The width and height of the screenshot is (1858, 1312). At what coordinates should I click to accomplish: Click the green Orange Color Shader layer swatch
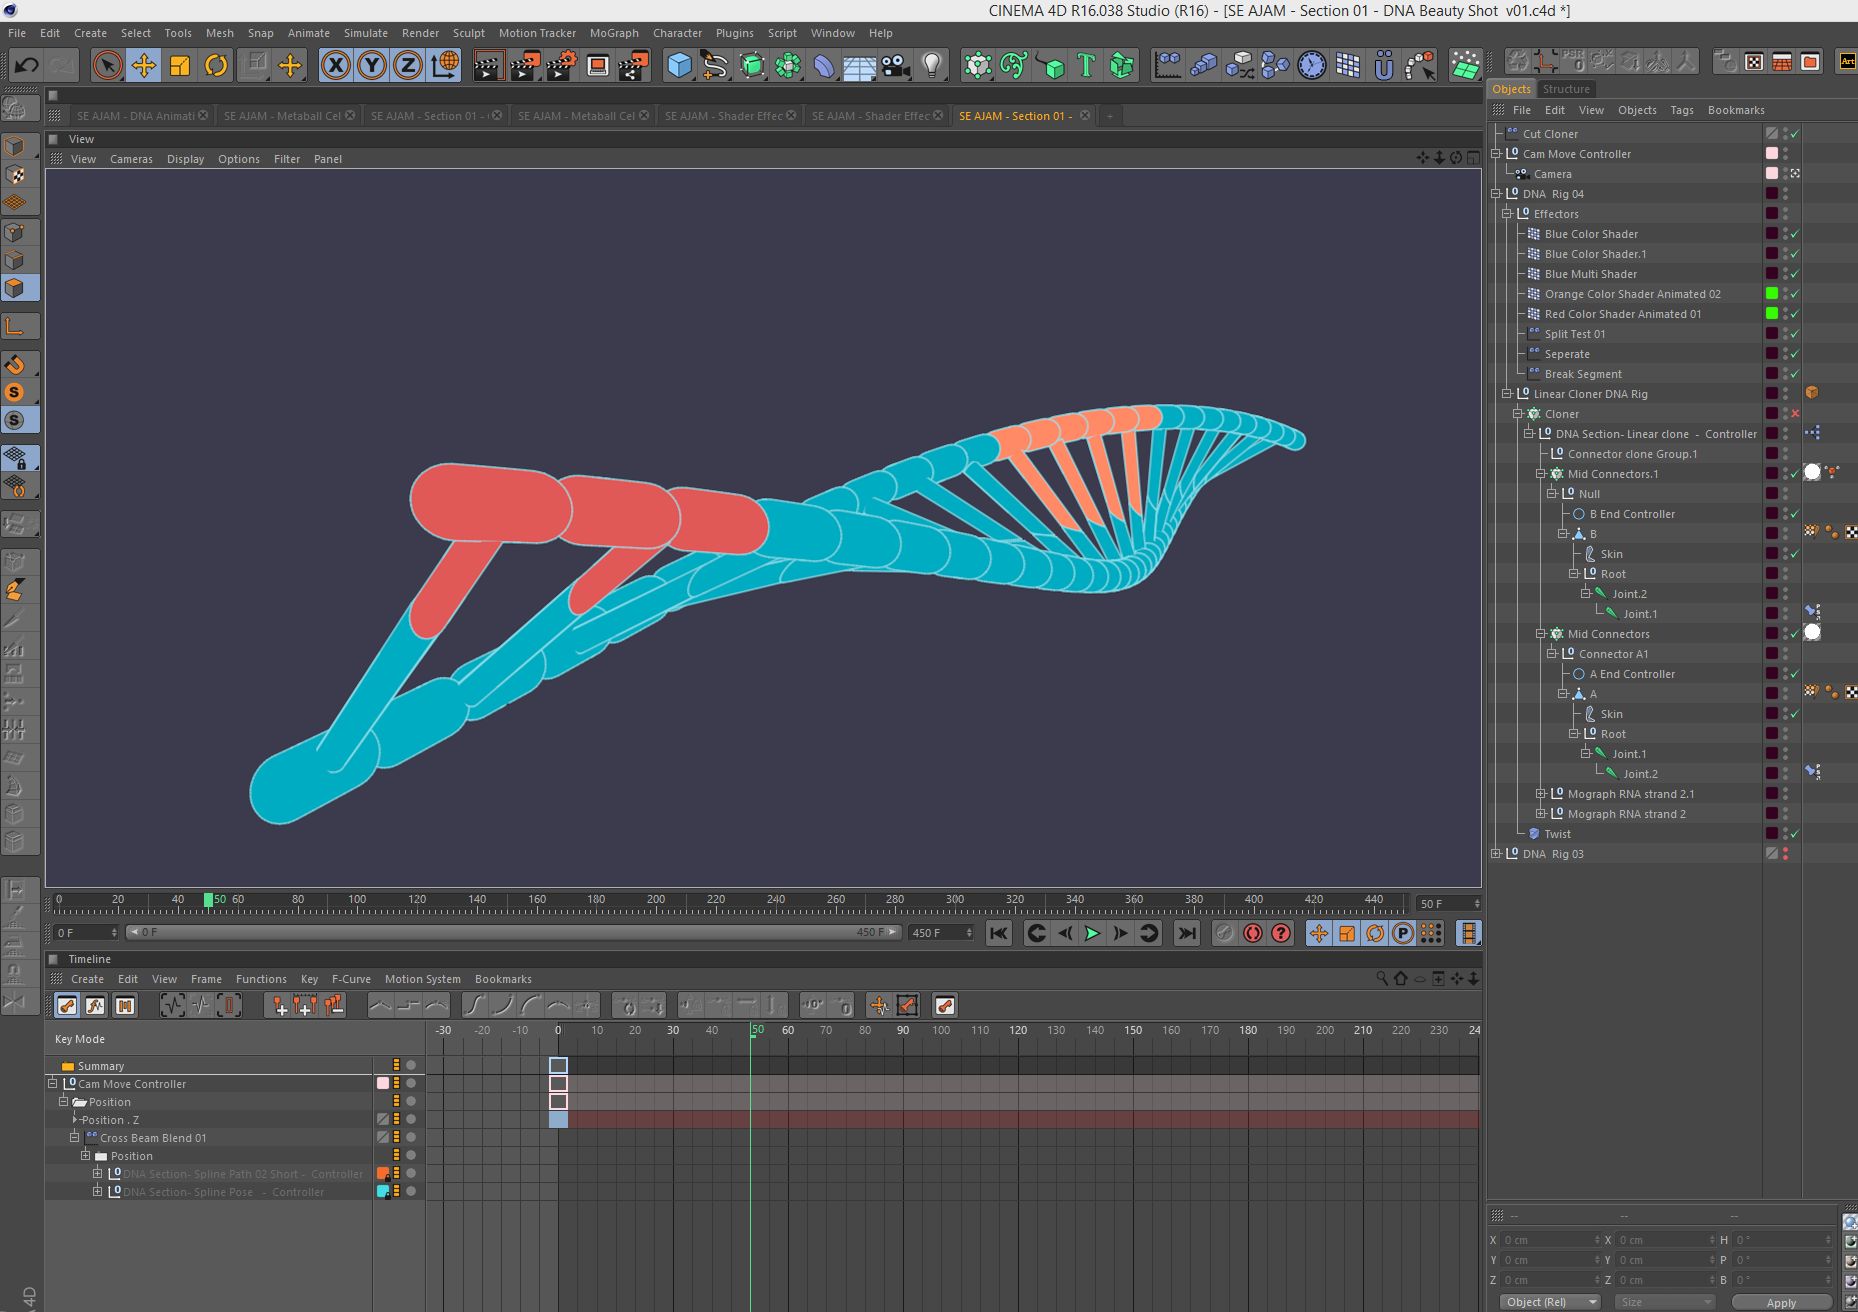[1772, 294]
